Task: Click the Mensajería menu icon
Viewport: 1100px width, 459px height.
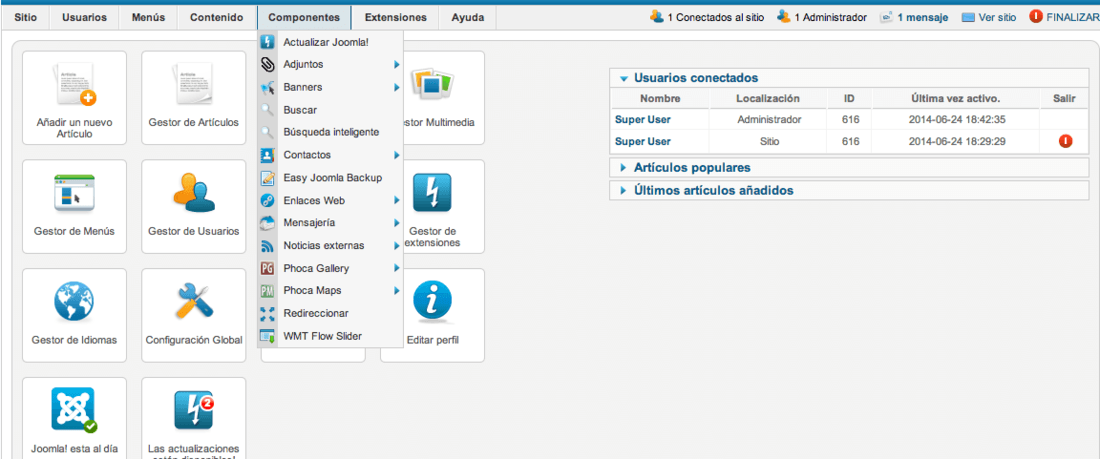Action: 267,223
